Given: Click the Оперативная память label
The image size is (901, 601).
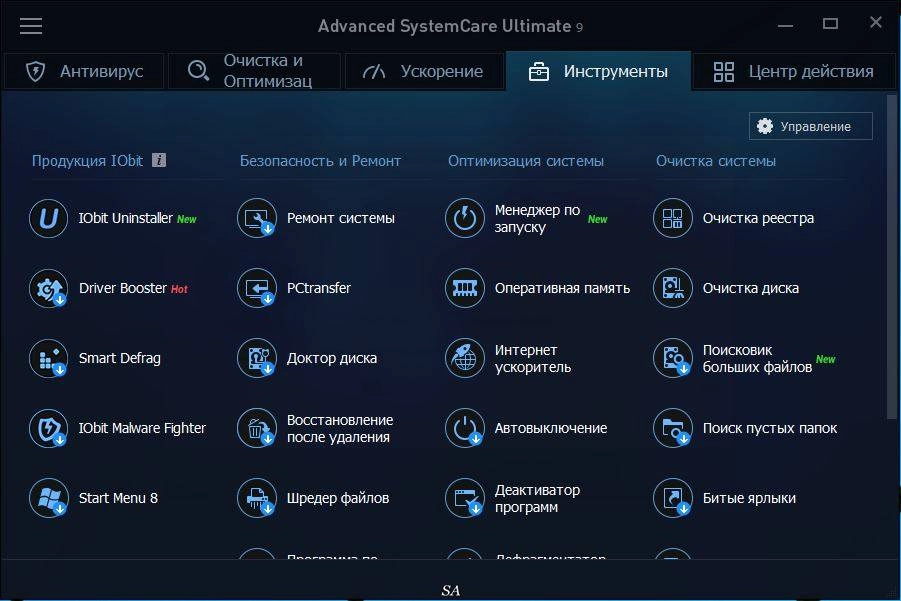Looking at the screenshot, I should (562, 288).
